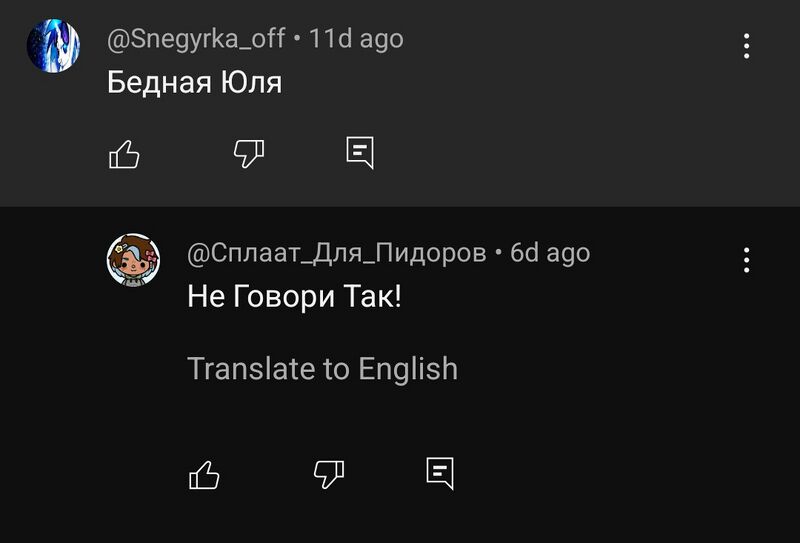This screenshot has height=543, width=800.
Task: Dislike the "Не Говори Так!" reply
Action: click(x=329, y=473)
